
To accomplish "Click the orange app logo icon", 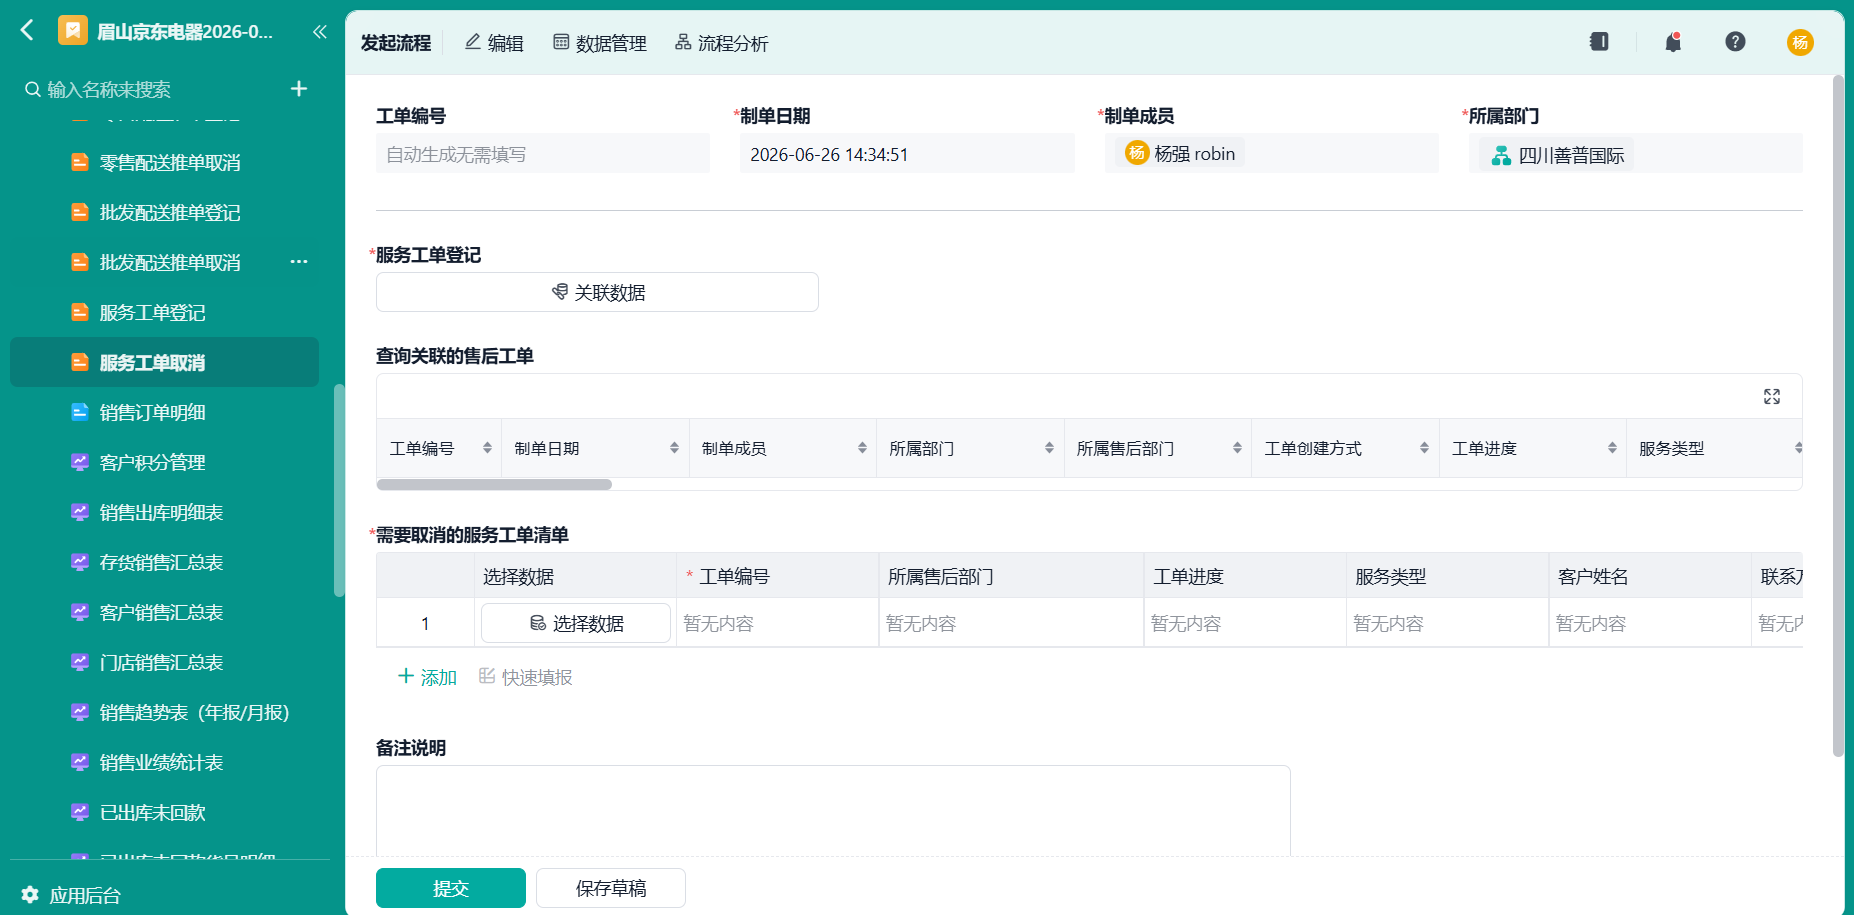I will coord(73,31).
